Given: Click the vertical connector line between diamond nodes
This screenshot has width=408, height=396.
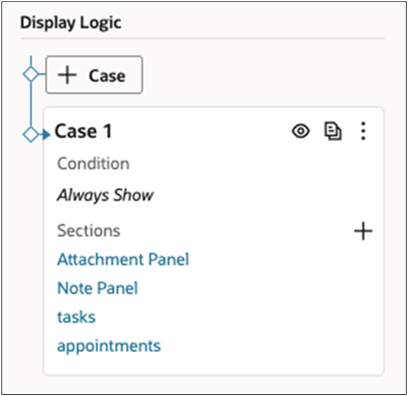Looking at the screenshot, I should pos(31,104).
